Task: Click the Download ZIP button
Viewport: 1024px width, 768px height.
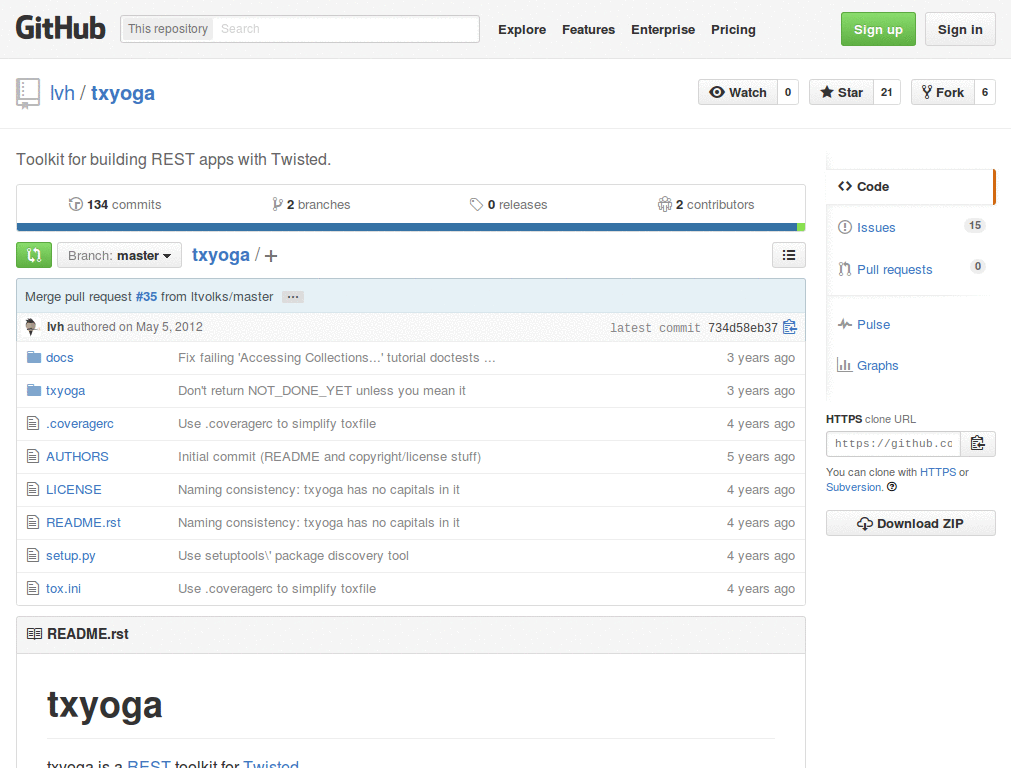Action: [910, 523]
